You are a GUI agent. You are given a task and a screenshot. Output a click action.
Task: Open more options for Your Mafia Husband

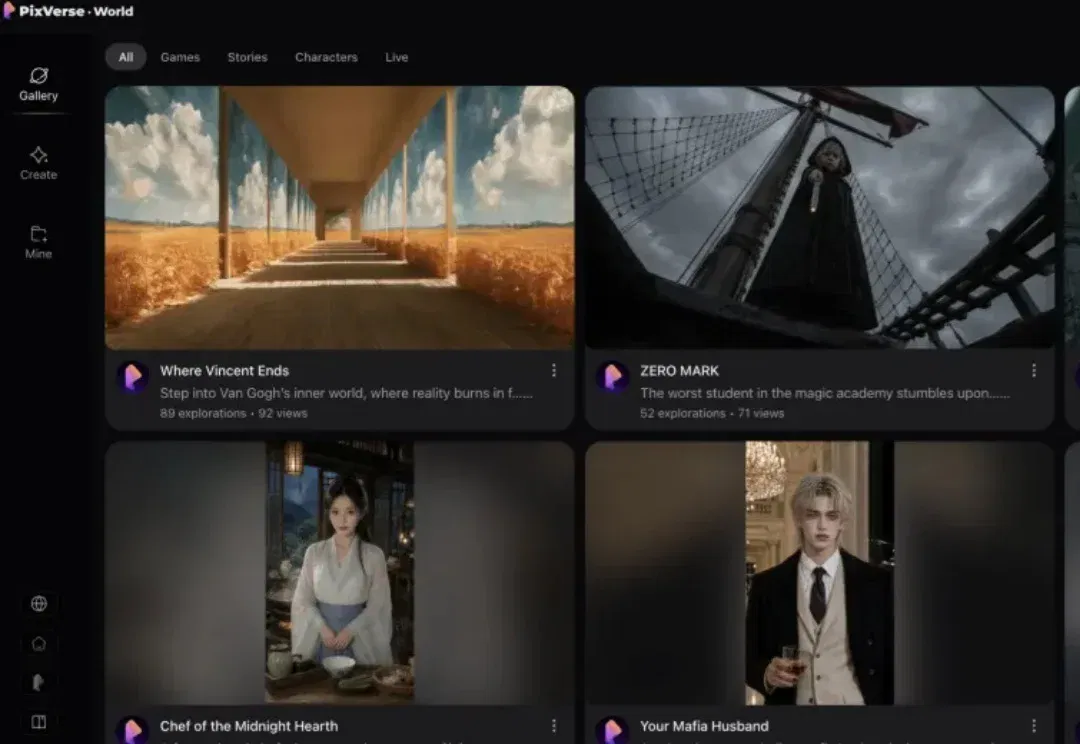point(1034,726)
